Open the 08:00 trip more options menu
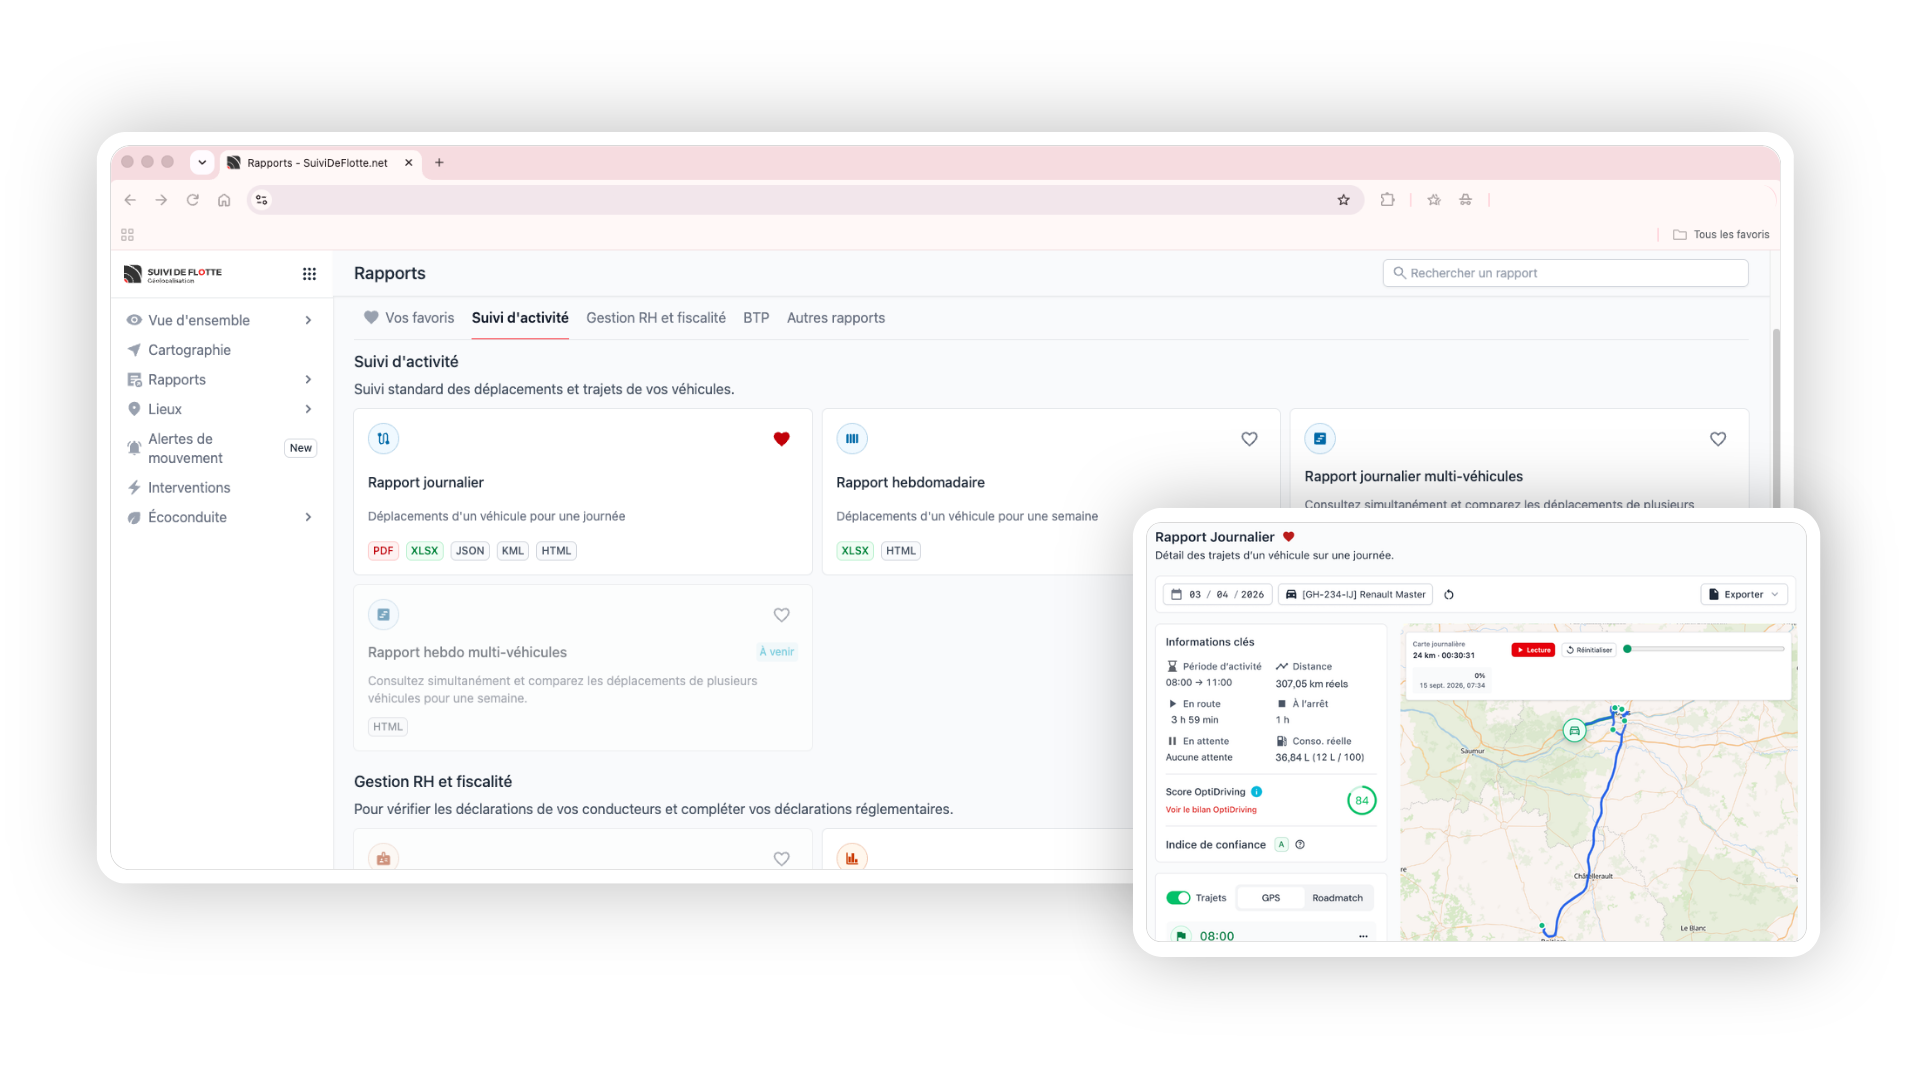 [1363, 937]
